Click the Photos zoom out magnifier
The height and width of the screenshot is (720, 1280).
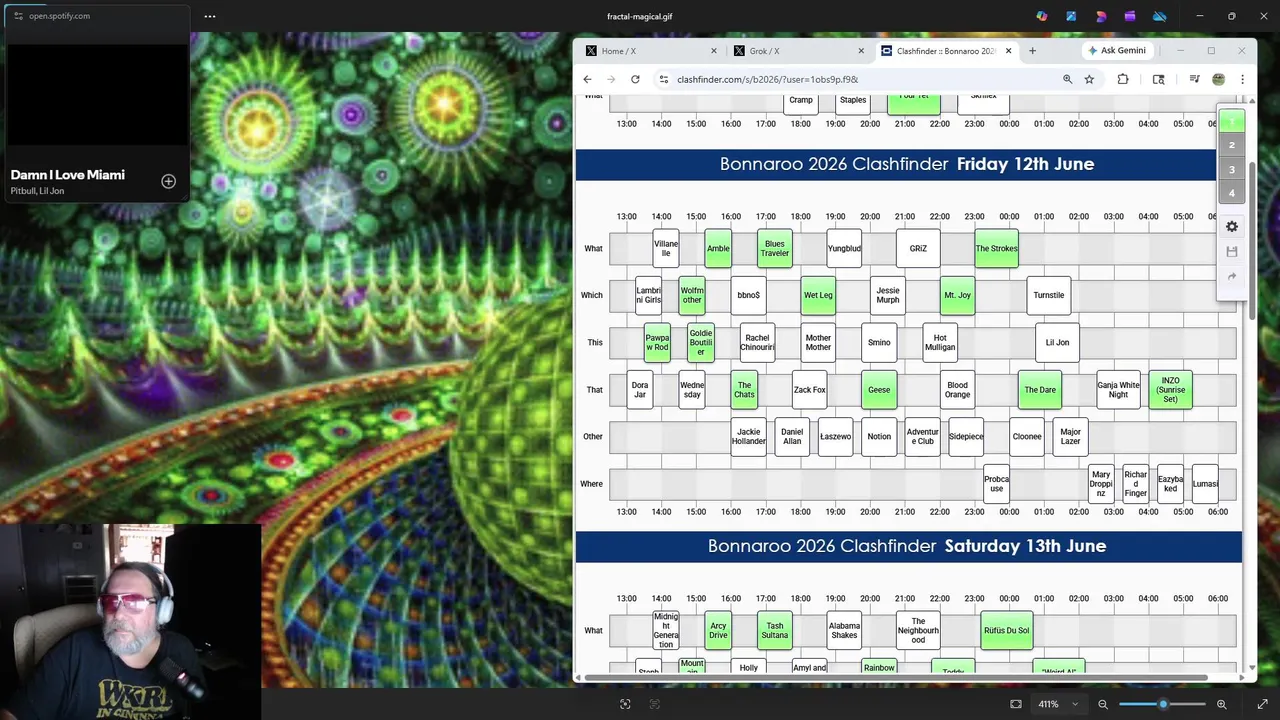[1103, 704]
